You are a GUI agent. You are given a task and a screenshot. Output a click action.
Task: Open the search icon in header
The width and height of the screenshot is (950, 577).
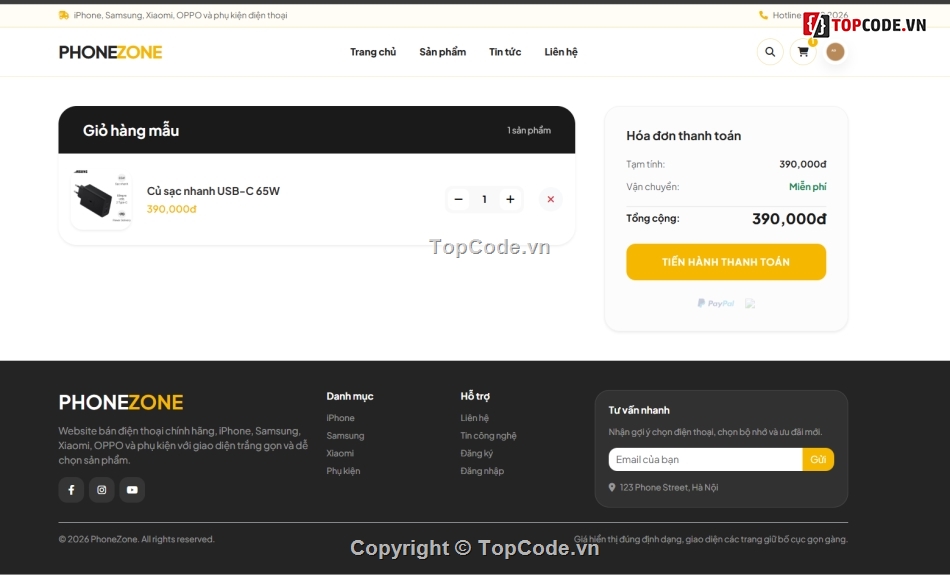pyautogui.click(x=770, y=52)
